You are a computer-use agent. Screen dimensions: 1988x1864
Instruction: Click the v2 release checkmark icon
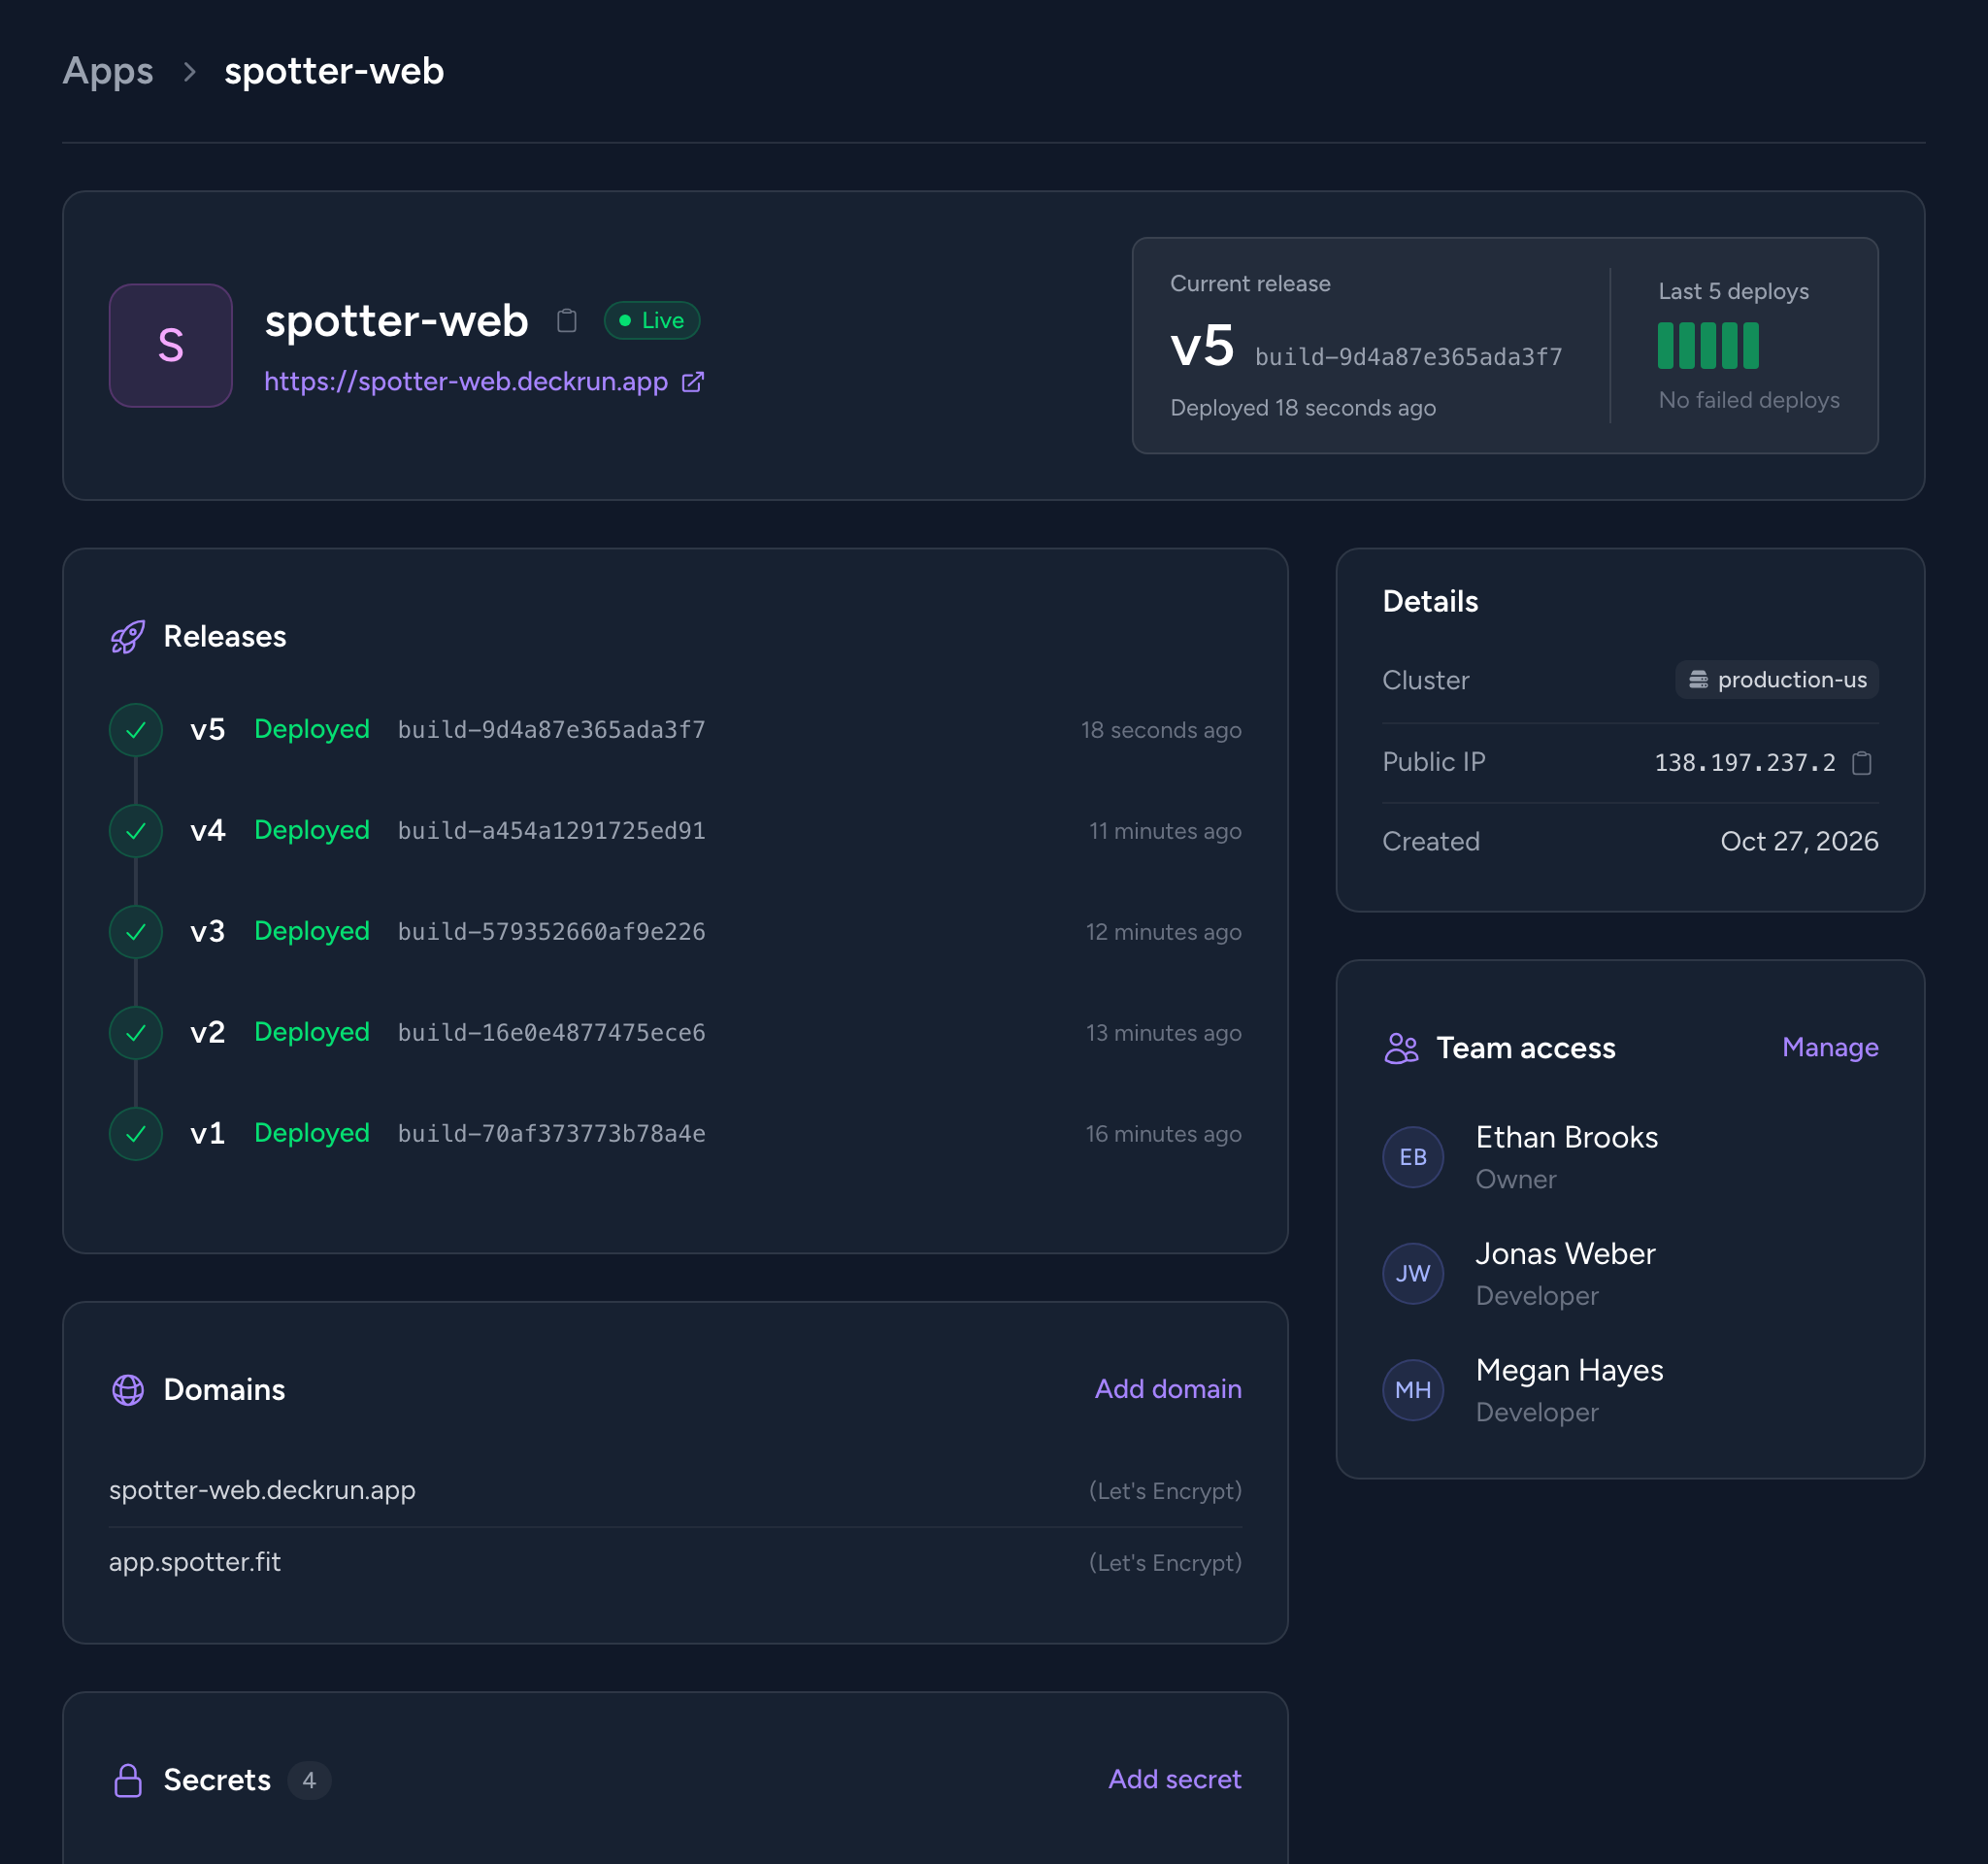point(136,1033)
